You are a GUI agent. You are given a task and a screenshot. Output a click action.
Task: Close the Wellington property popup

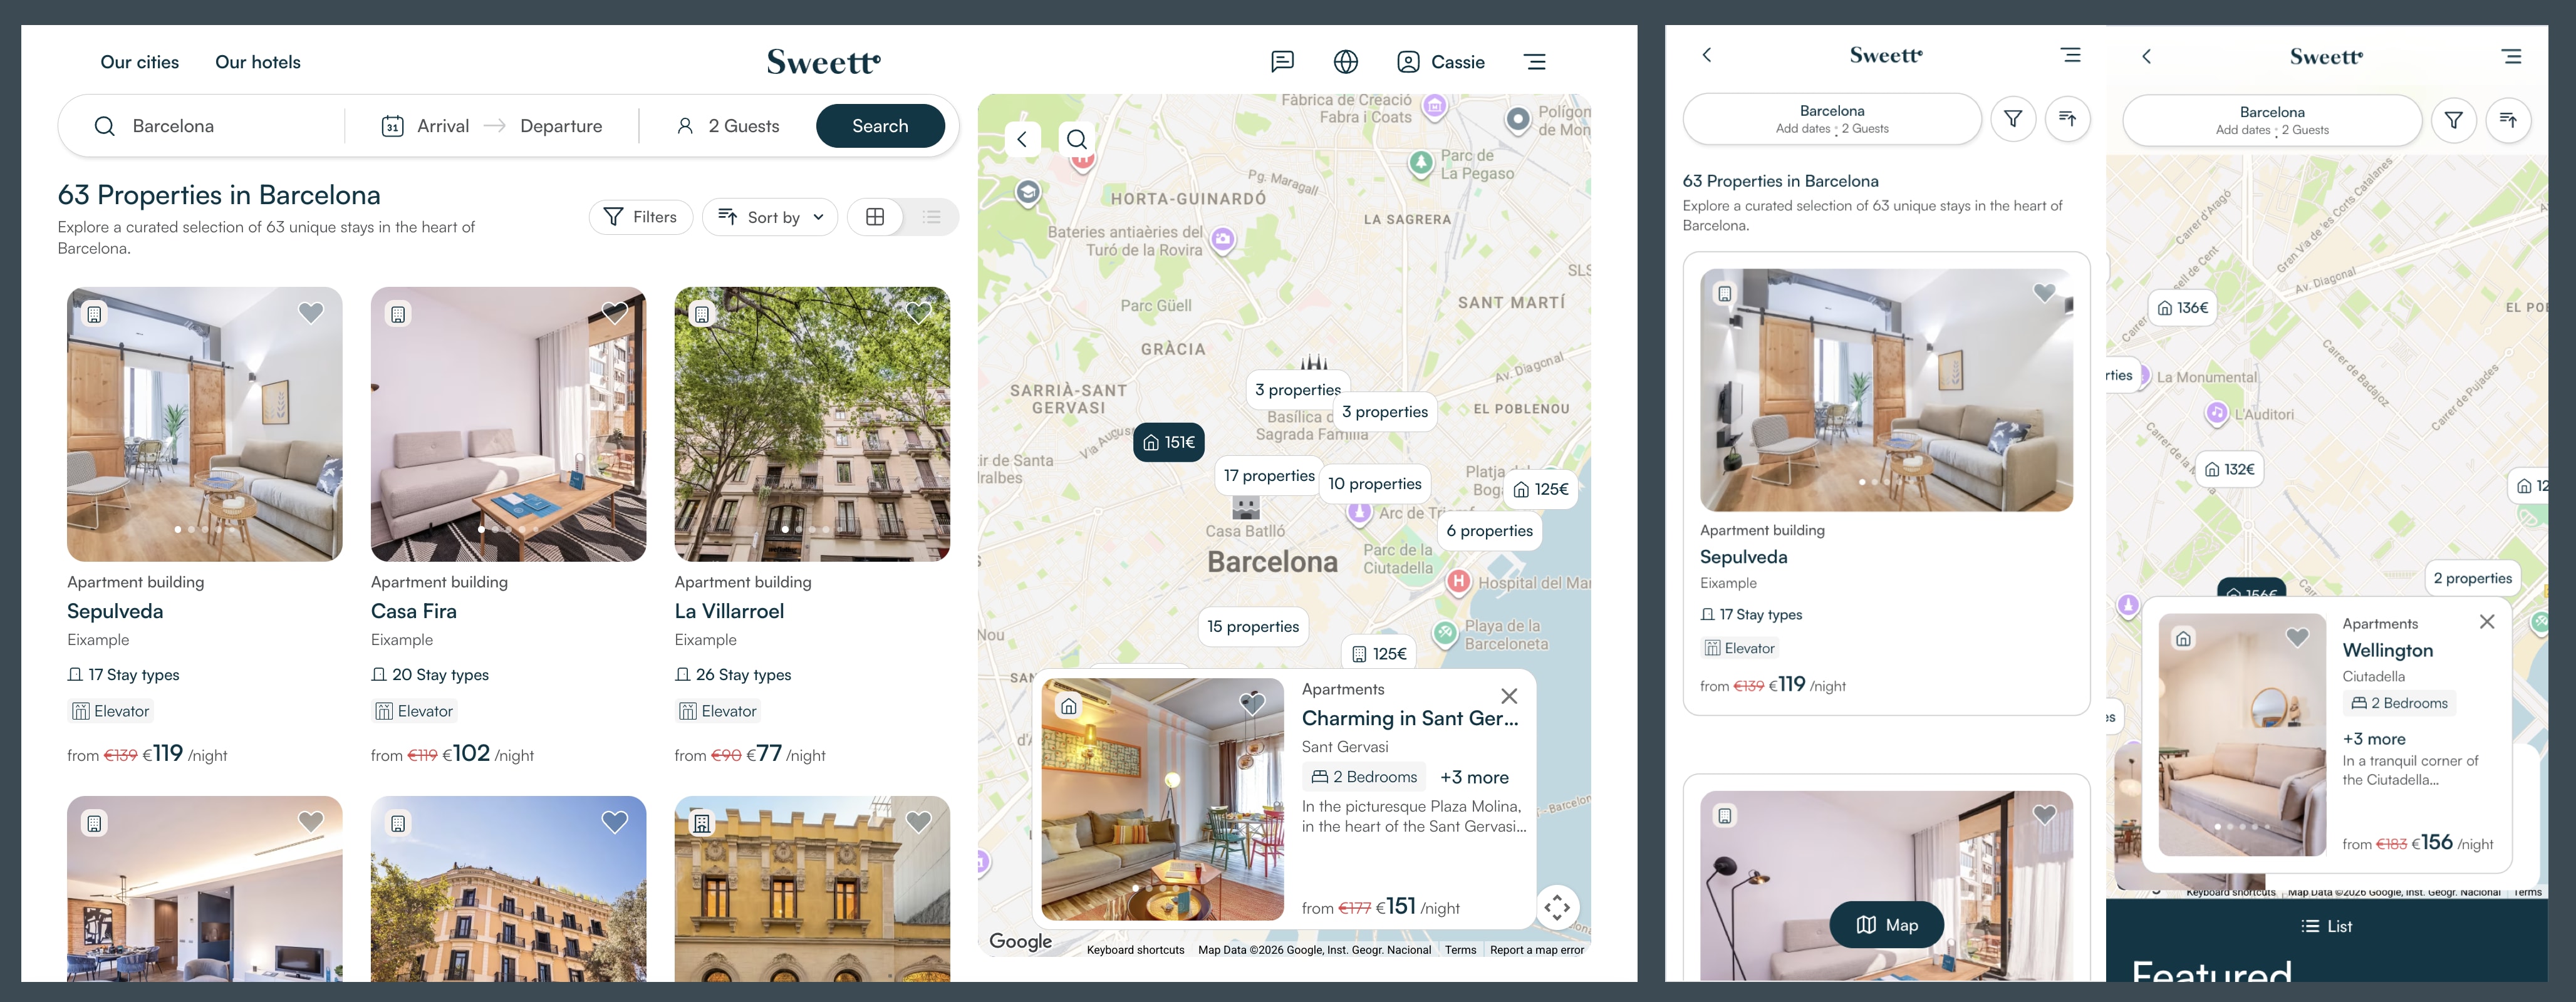[x=2487, y=622]
